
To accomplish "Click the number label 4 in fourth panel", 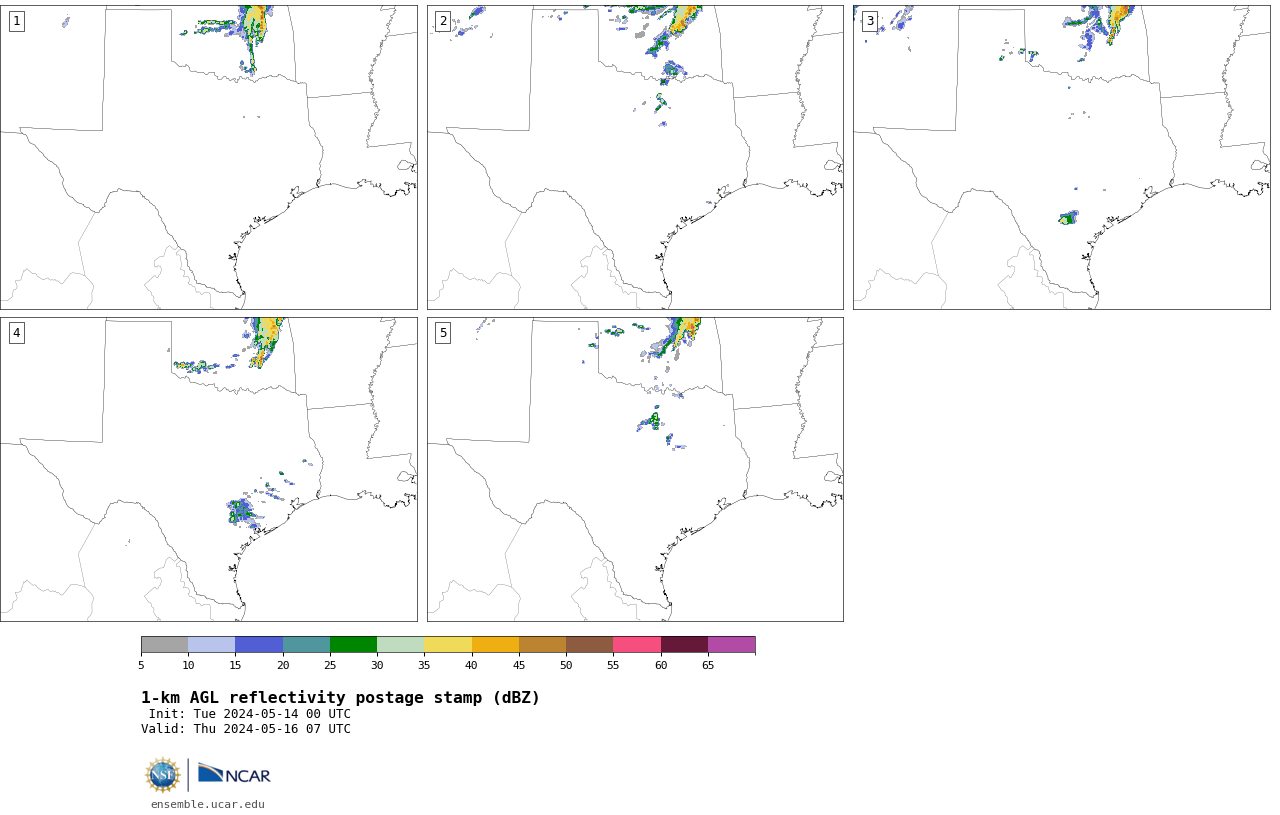I will [16, 333].
